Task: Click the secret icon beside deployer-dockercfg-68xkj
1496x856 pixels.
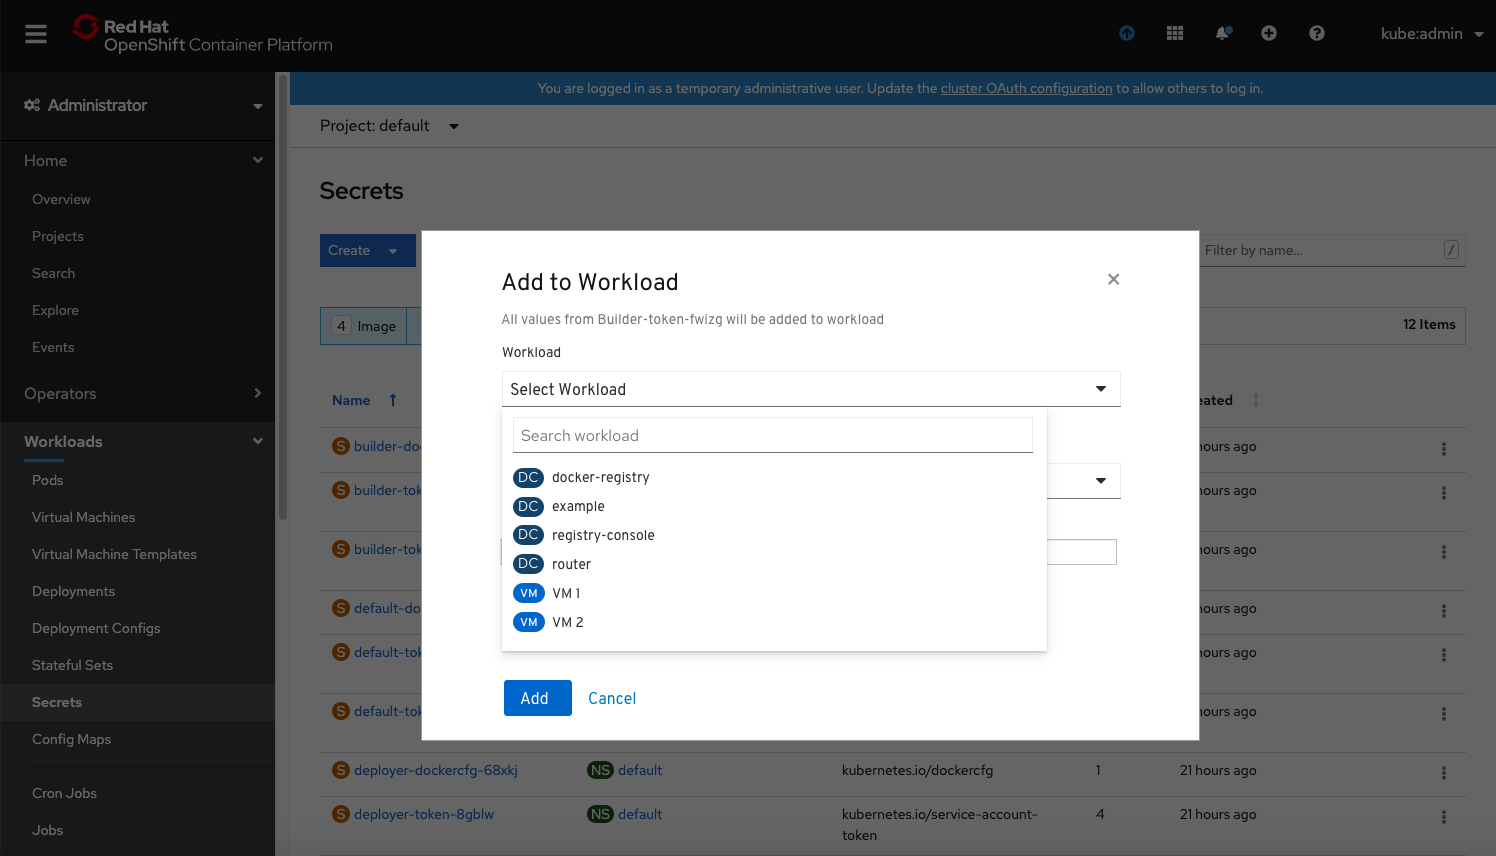Action: pos(341,770)
